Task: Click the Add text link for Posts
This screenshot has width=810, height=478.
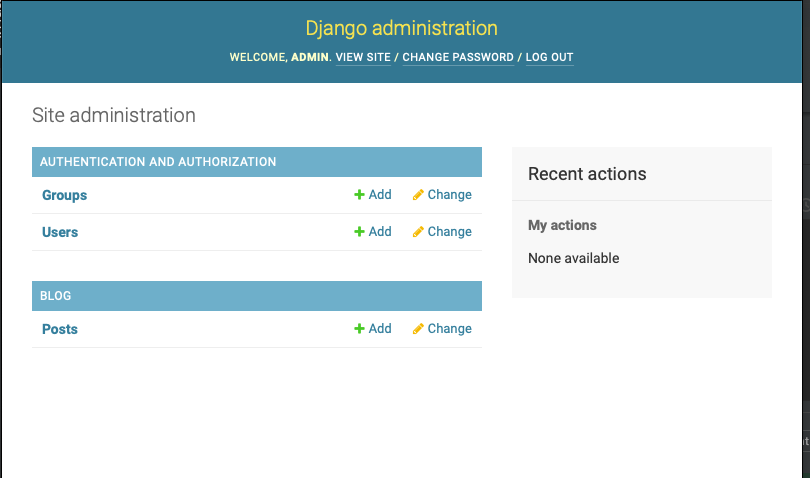Action: coord(380,329)
